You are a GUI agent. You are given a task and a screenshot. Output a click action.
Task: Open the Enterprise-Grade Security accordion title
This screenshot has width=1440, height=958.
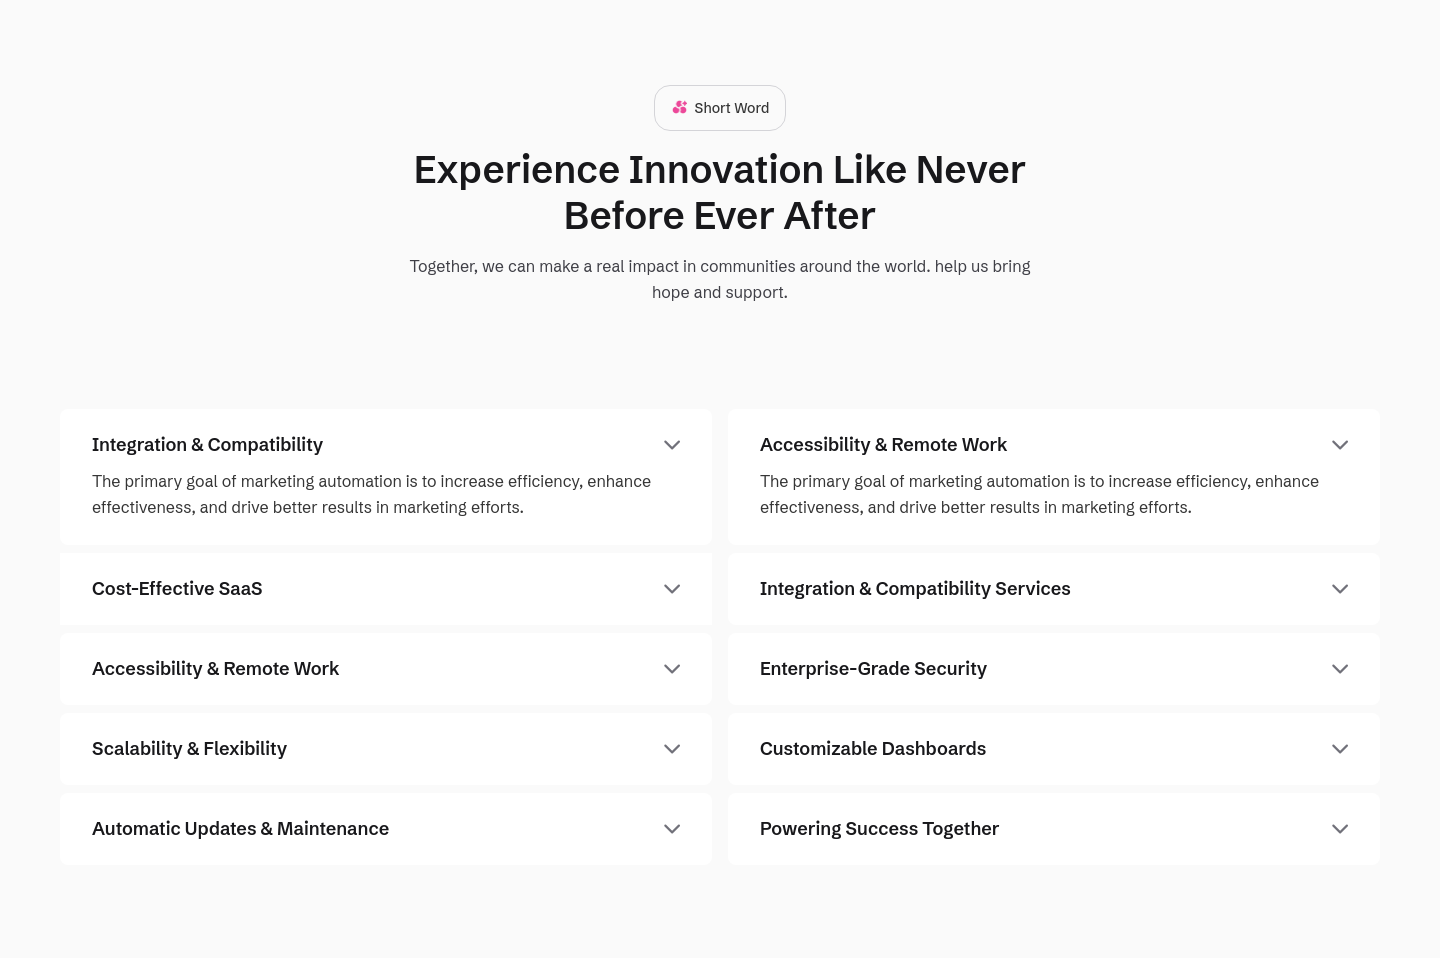(x=873, y=669)
